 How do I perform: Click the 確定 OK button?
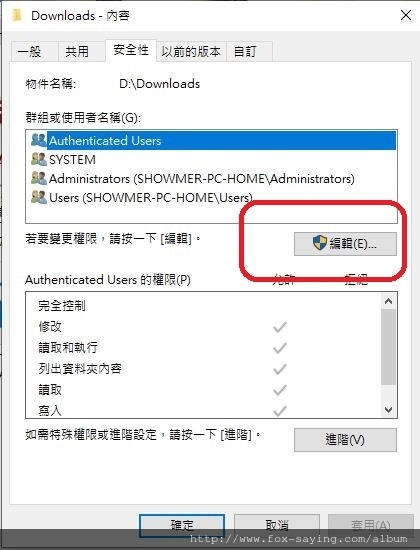click(182, 525)
